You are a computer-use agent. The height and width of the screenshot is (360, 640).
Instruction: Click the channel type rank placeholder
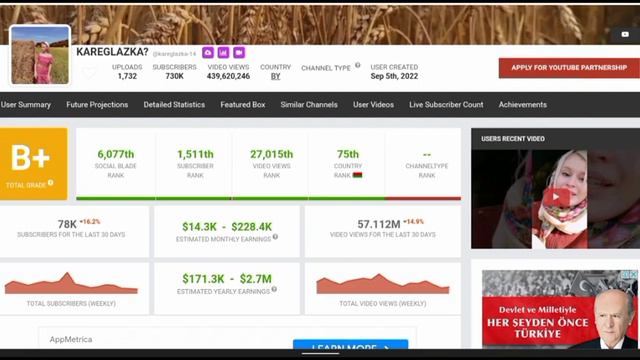pos(427,155)
